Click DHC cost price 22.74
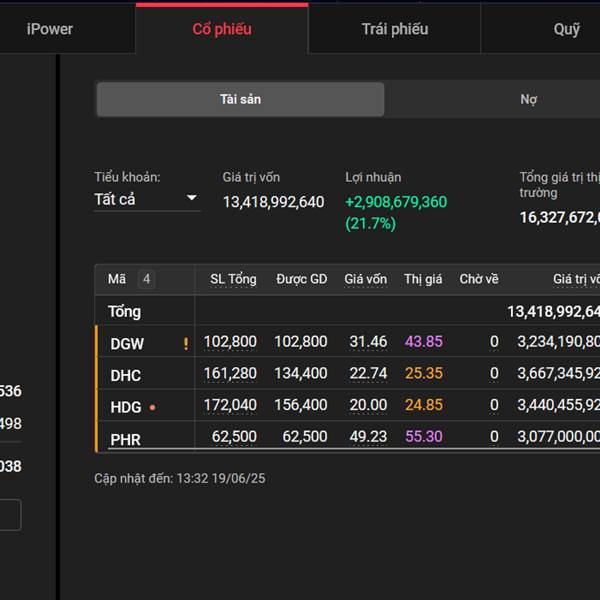600x600 pixels. click(x=368, y=373)
